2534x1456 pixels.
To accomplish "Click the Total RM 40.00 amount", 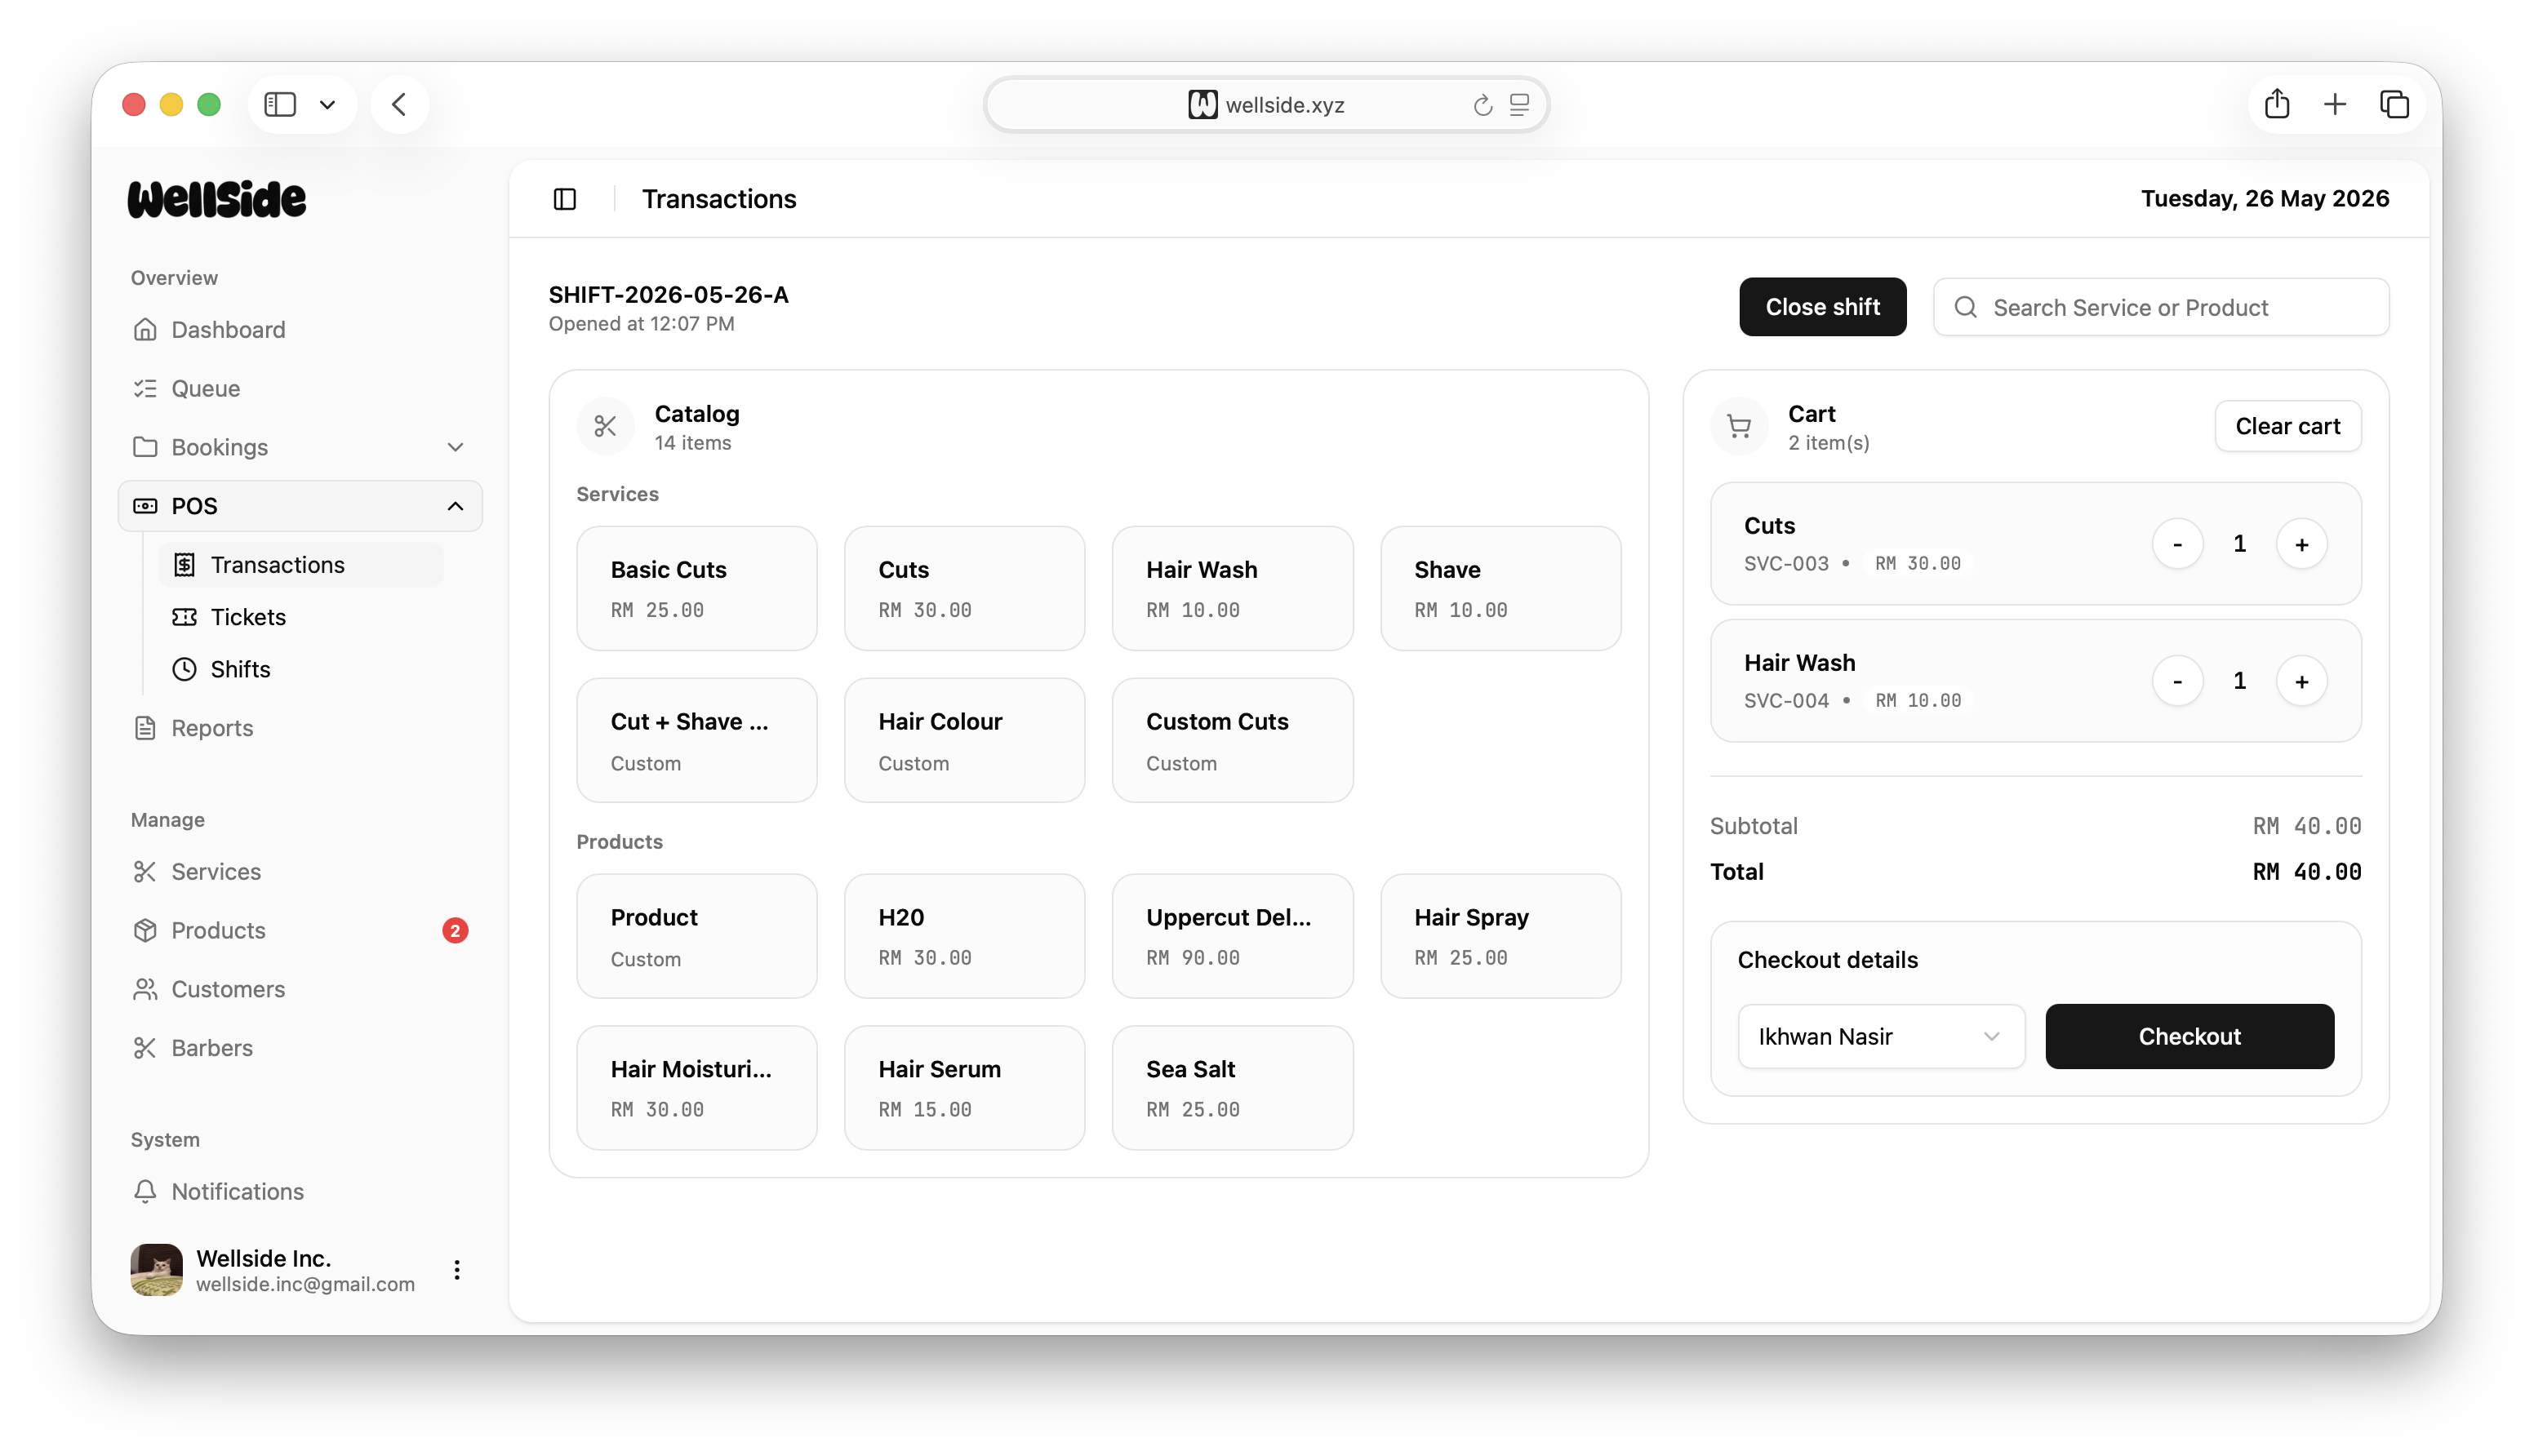I will [x=2307, y=872].
